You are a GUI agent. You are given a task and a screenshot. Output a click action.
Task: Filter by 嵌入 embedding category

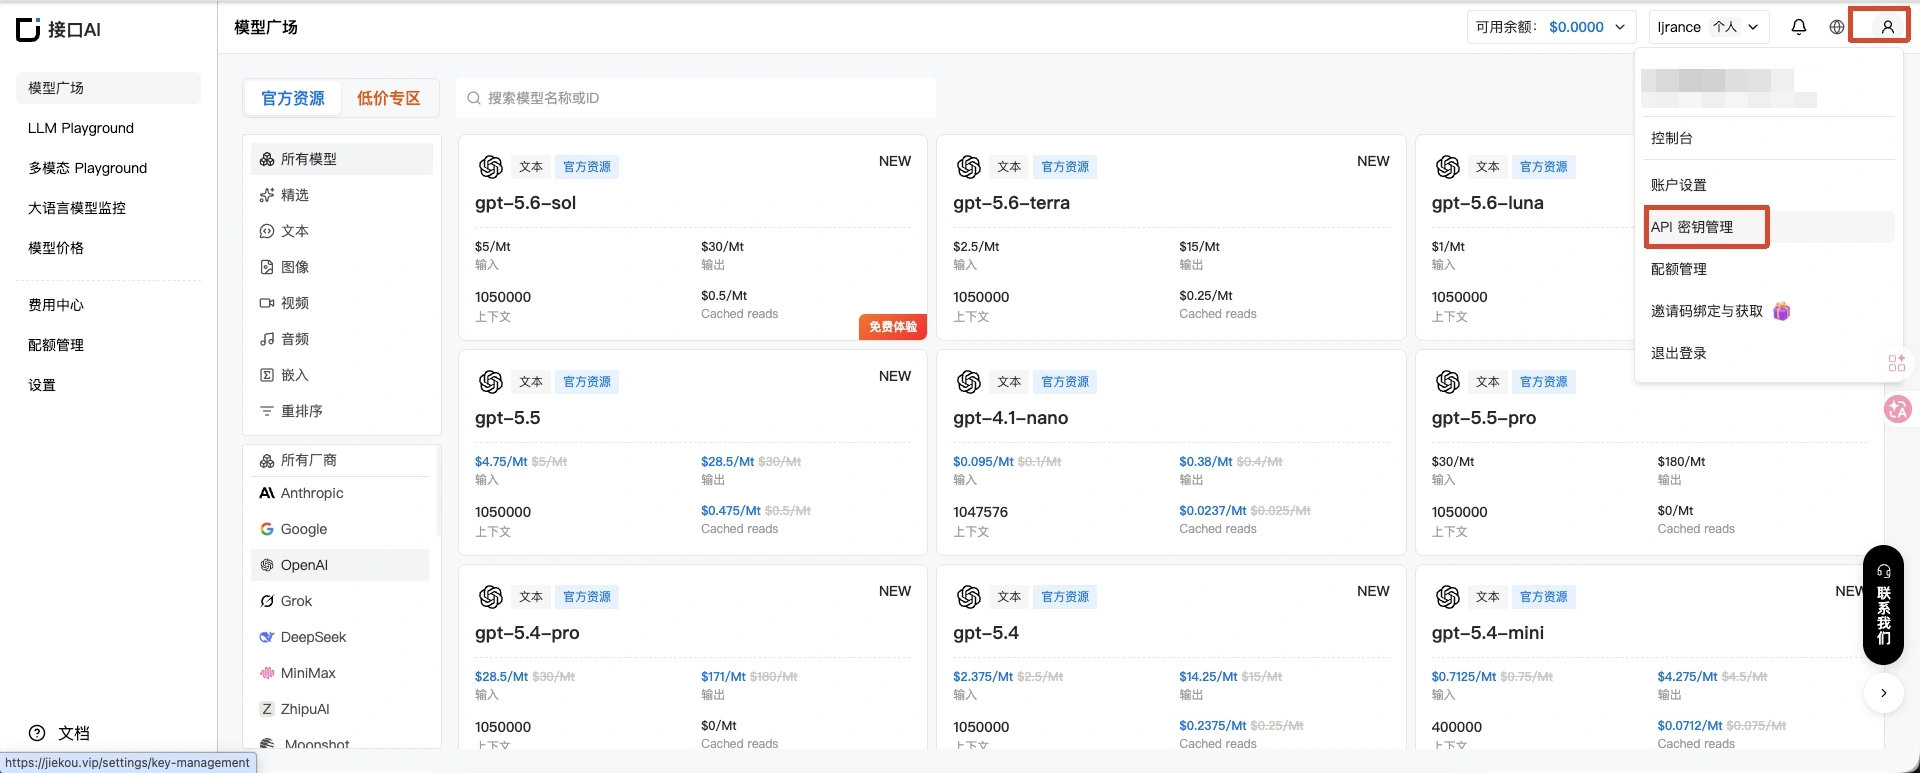tap(342, 375)
